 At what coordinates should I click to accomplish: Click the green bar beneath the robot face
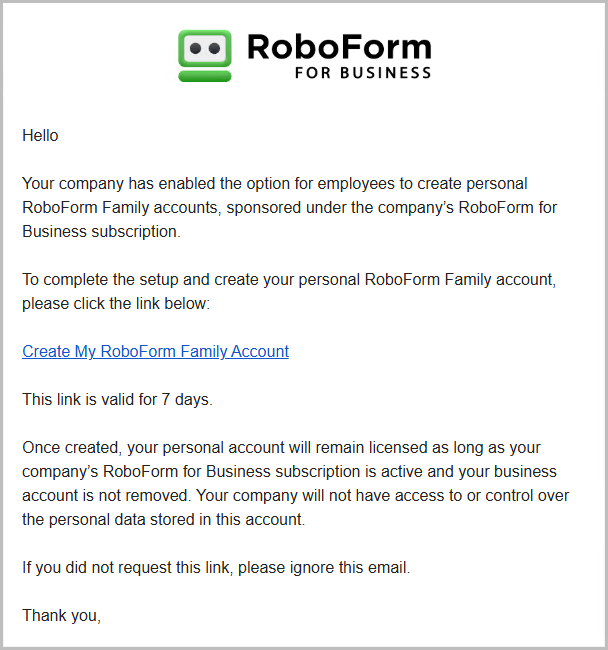(205, 75)
